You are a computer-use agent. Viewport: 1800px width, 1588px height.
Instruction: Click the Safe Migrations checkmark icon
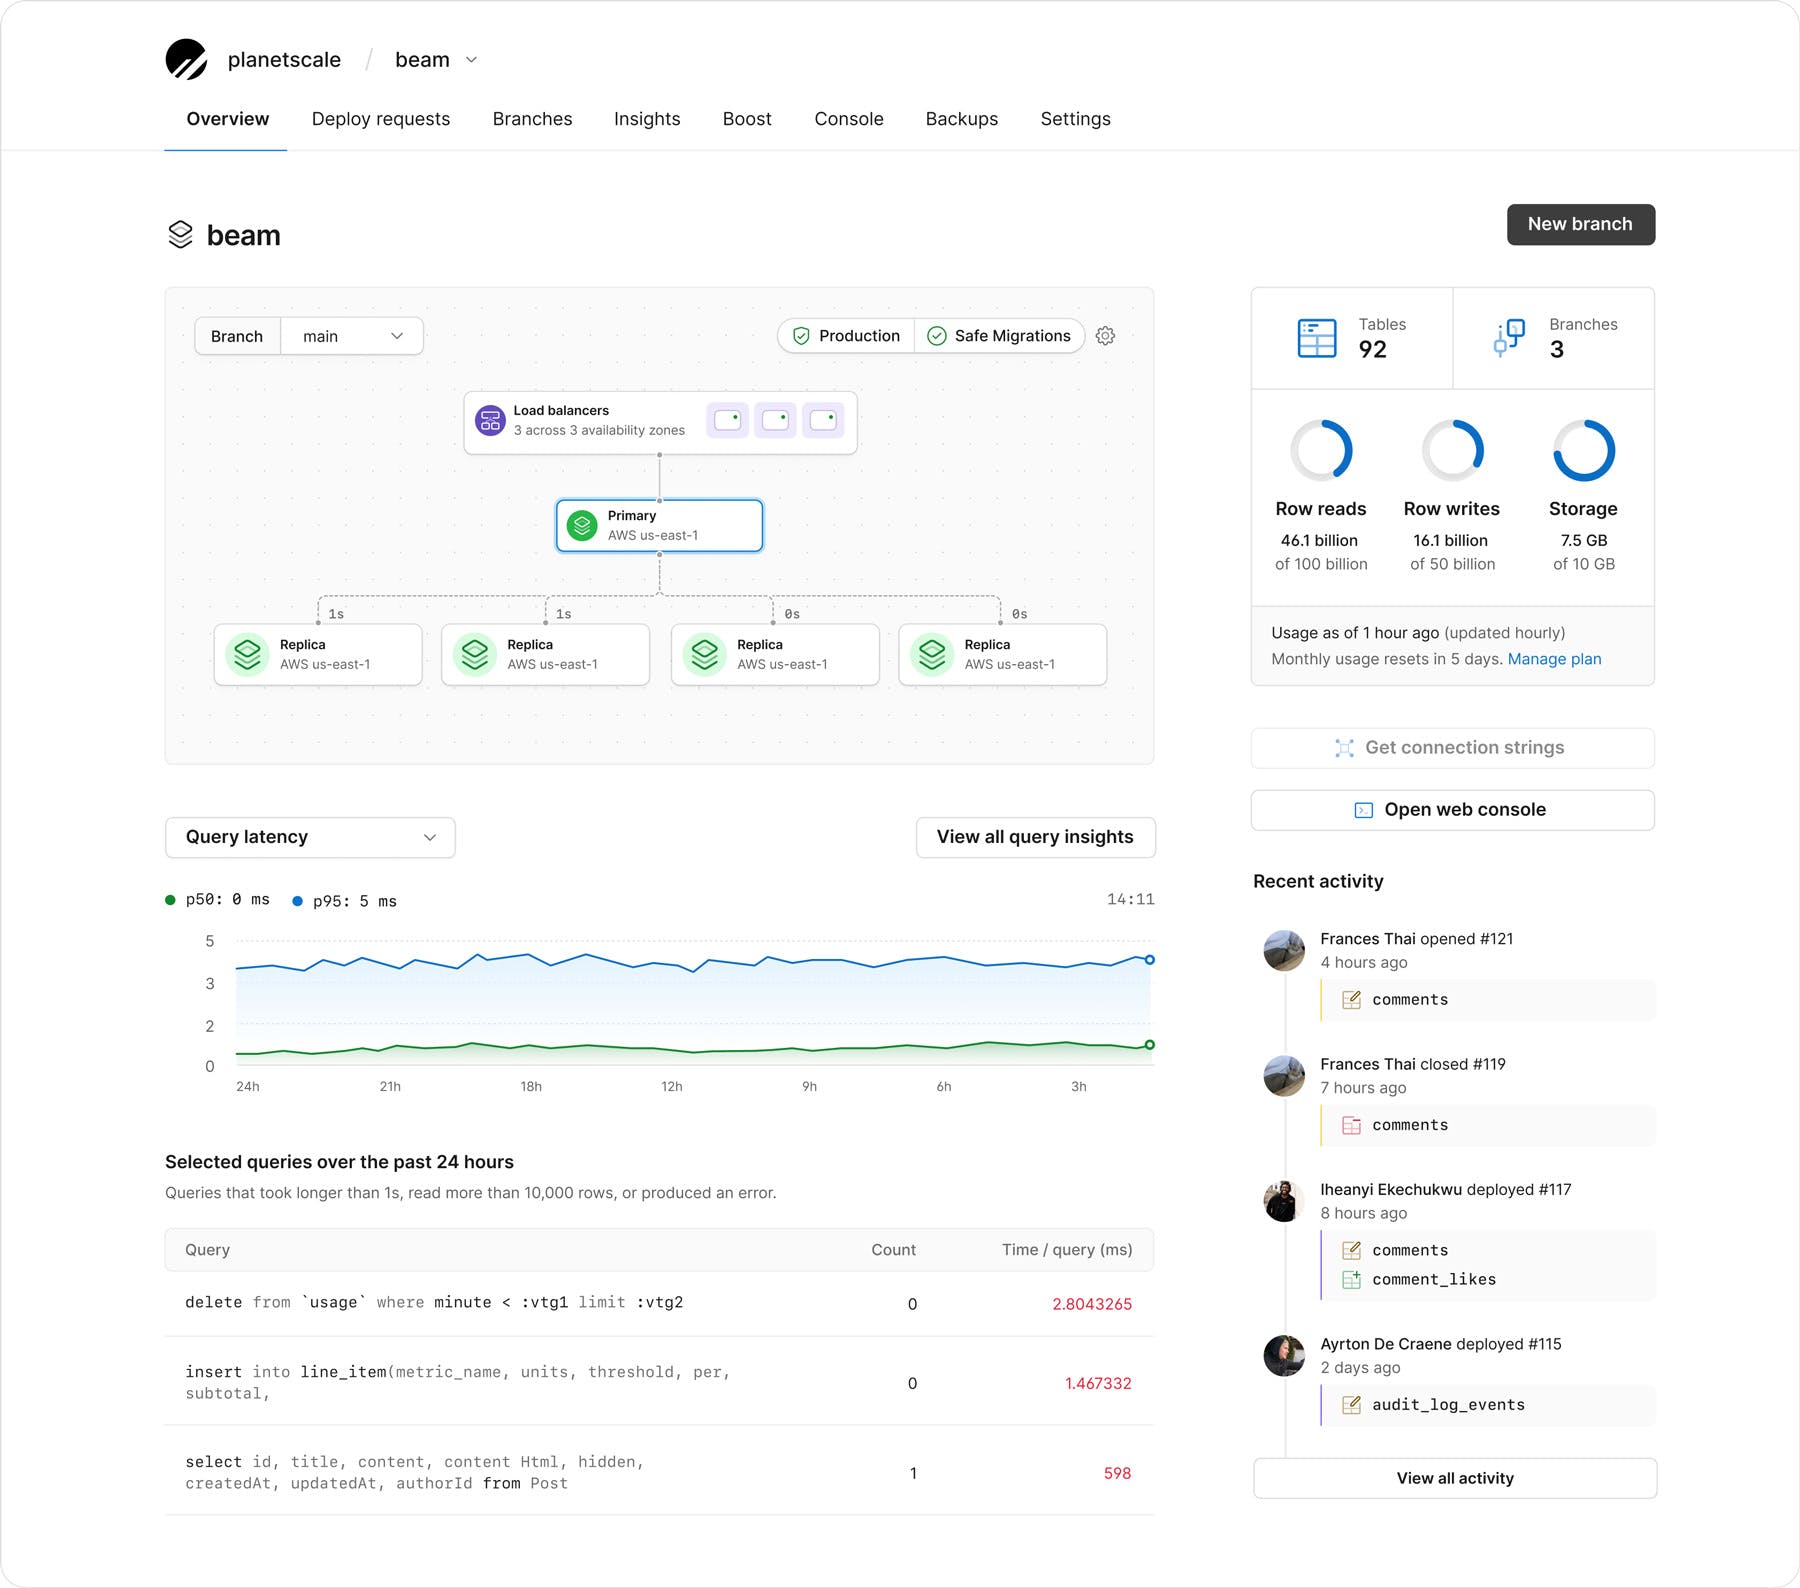click(x=936, y=336)
